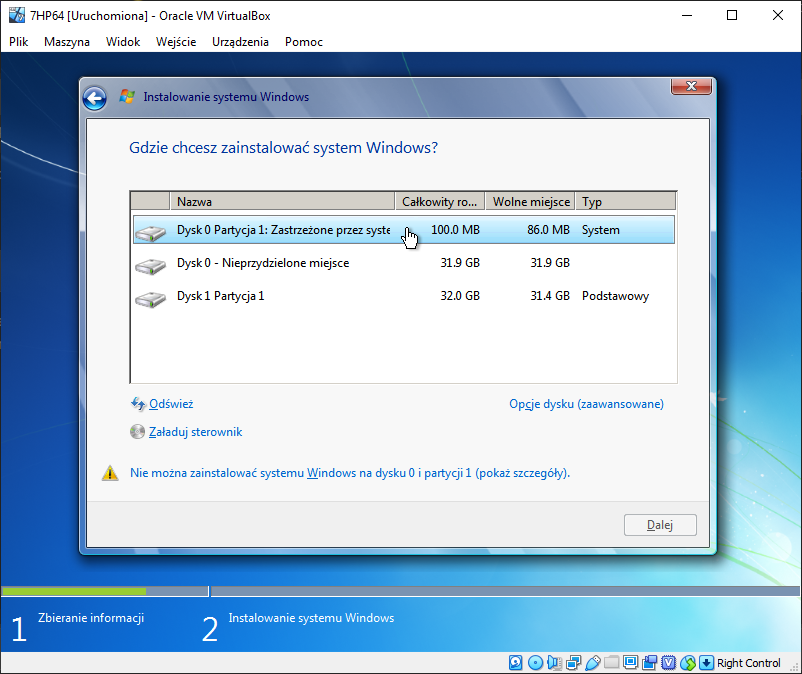Maximize the VirtualBox window
Screen dimensions: 802x674
pos(732,15)
